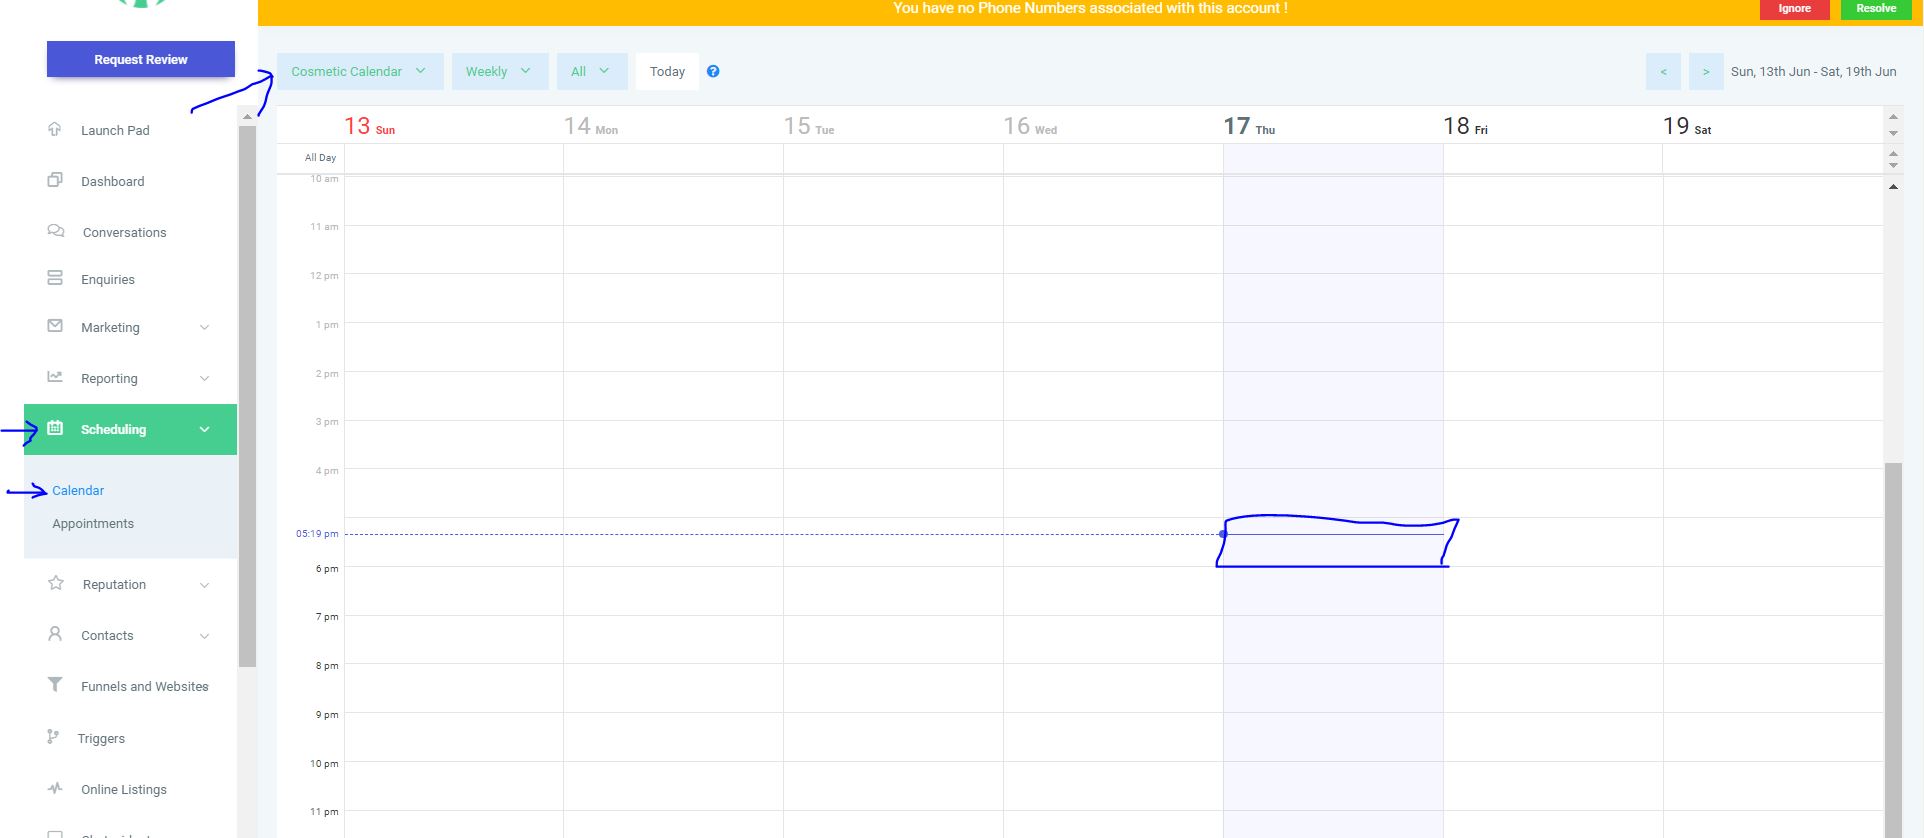Open Enquiries menu item
1924x838 pixels.
point(108,279)
